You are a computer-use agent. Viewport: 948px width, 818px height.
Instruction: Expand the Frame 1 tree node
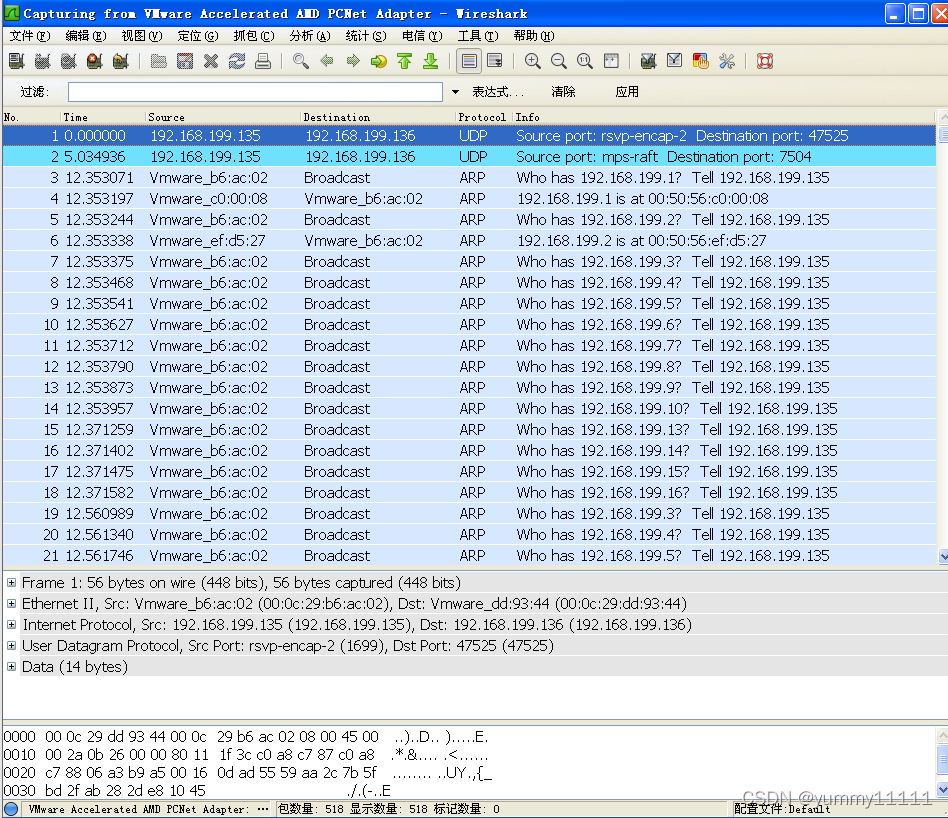click(11, 583)
